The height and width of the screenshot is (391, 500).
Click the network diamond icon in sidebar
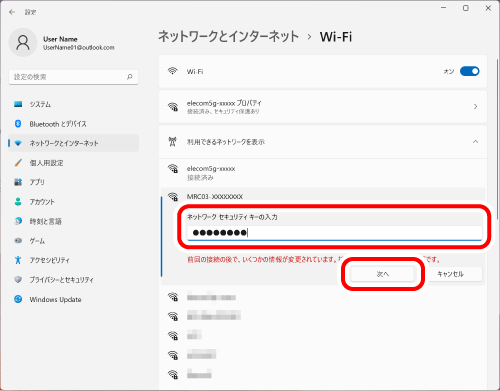(18, 143)
